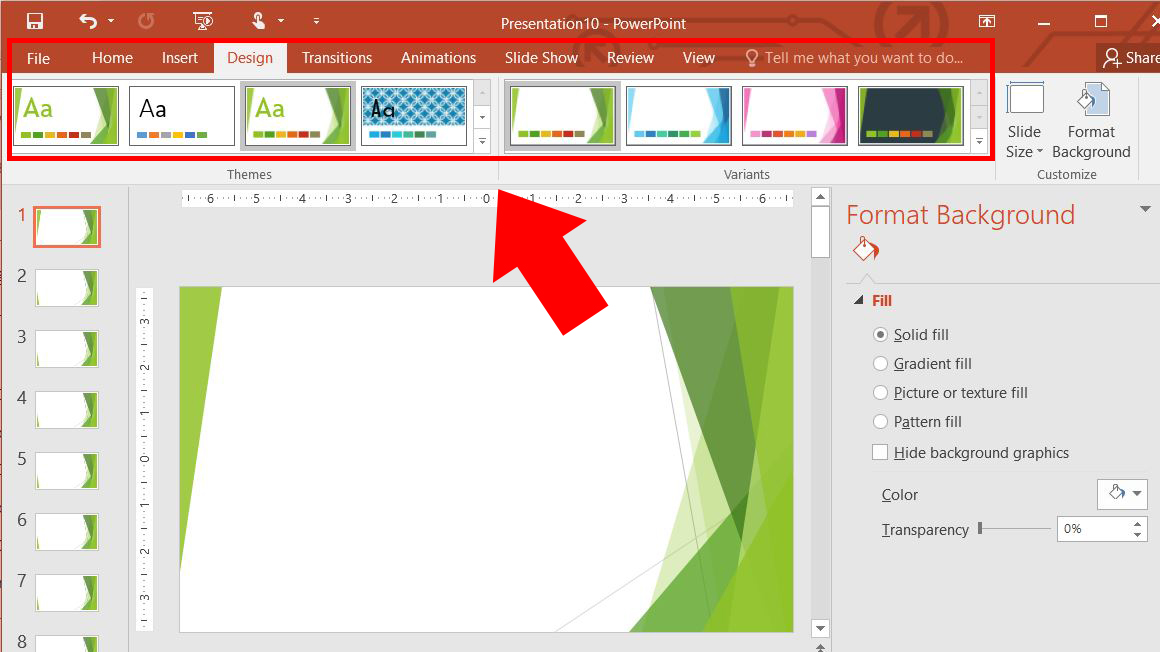Click the slide editor scroll up arrow
Screen dimensions: 1160x652
coord(820,197)
